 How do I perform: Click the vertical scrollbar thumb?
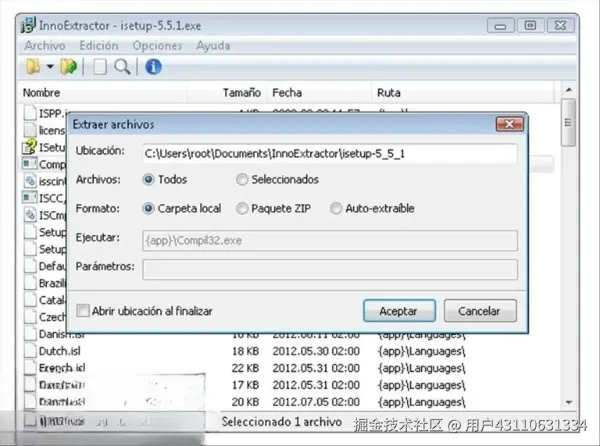click(x=569, y=122)
